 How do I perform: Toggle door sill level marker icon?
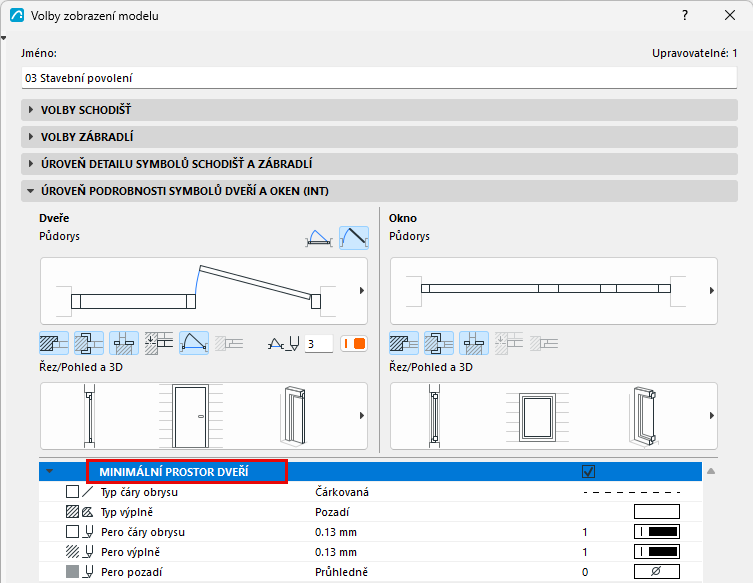159,343
